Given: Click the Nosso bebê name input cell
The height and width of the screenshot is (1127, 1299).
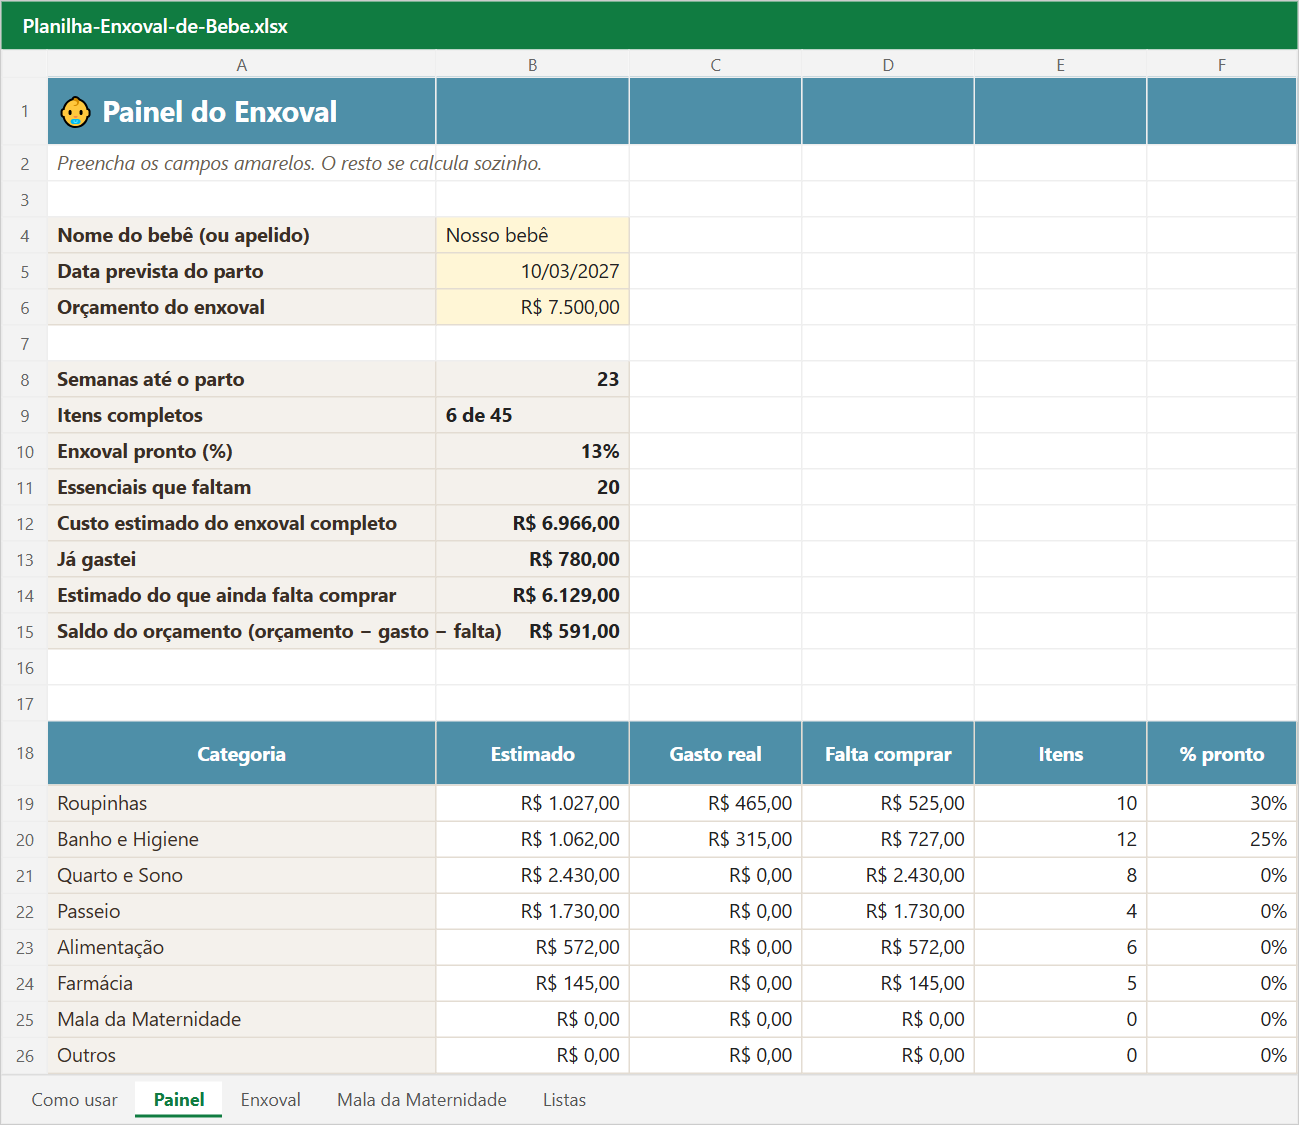Looking at the screenshot, I should click(532, 235).
